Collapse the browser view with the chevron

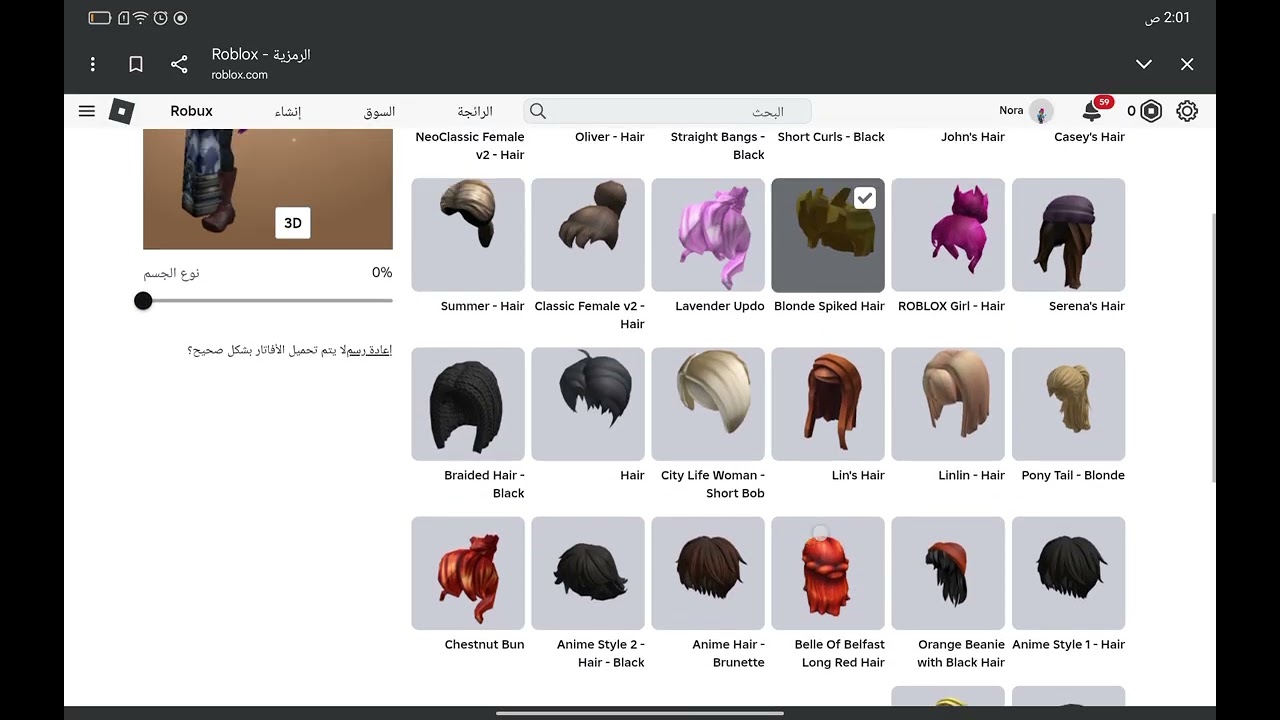pyautogui.click(x=1144, y=64)
